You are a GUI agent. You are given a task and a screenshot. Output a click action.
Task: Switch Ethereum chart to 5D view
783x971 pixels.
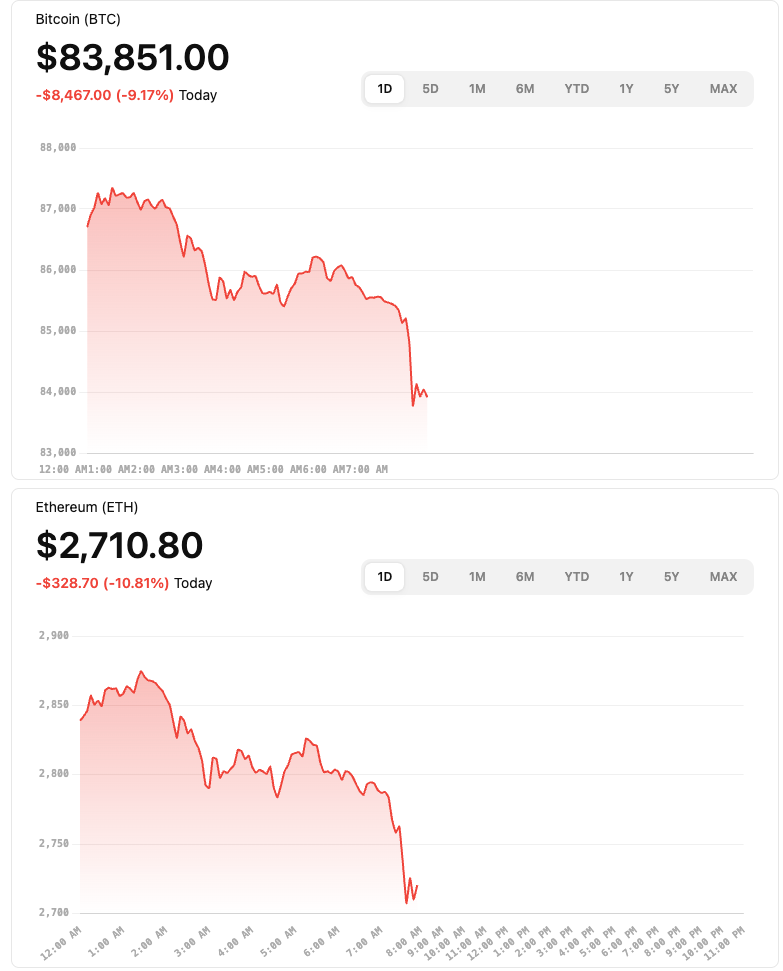click(430, 577)
